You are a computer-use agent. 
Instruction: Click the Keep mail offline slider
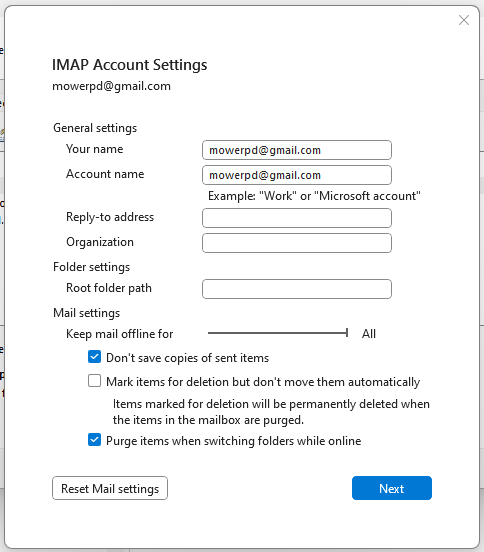point(278,333)
